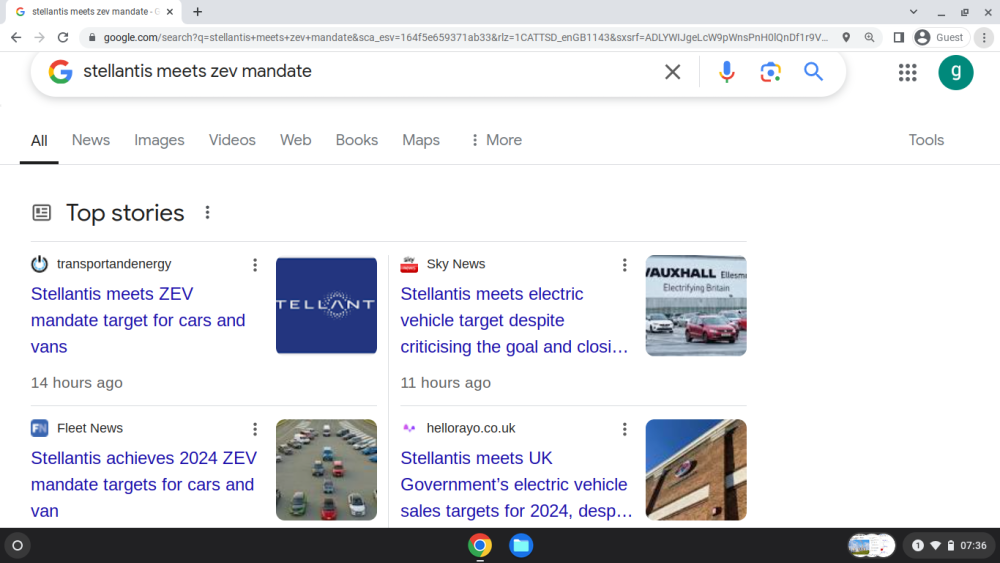
Task: Click the hellorayo.co.uk source name
Action: [471, 428]
